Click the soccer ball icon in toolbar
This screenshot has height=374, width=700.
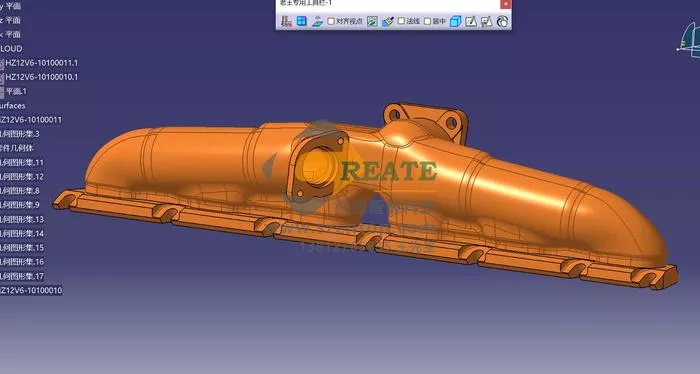point(502,21)
